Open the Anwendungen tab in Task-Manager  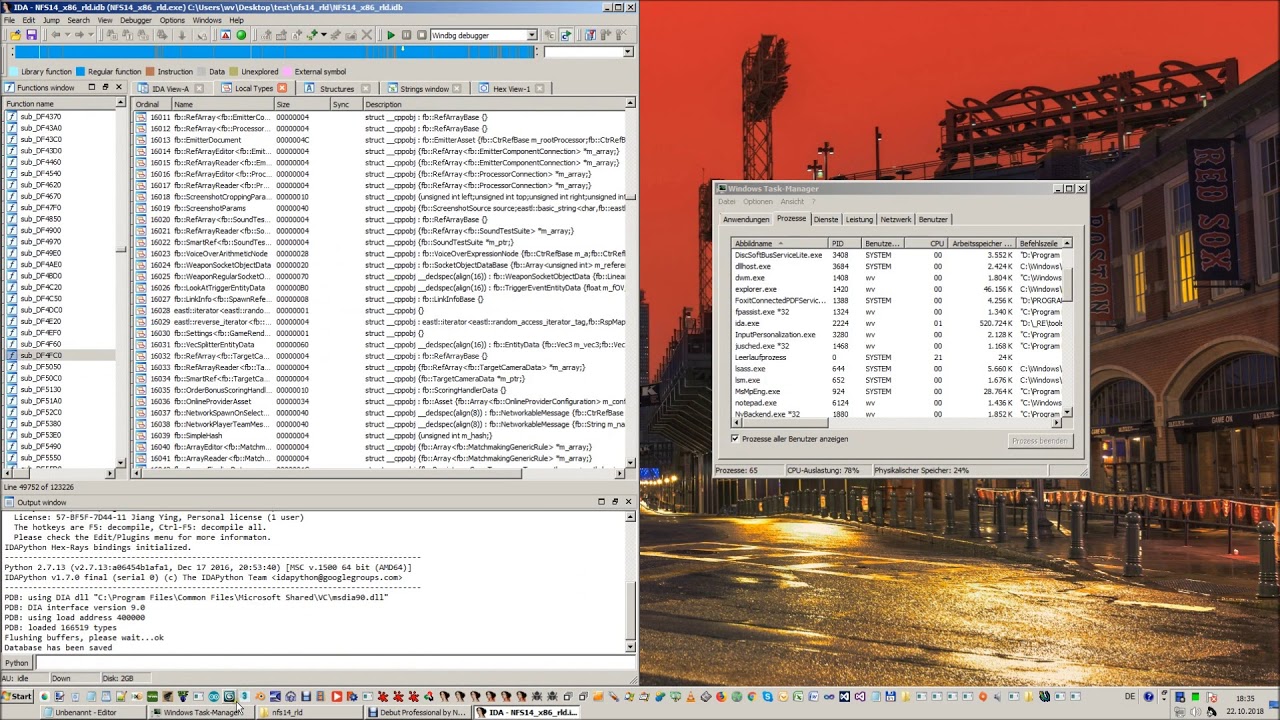746,219
